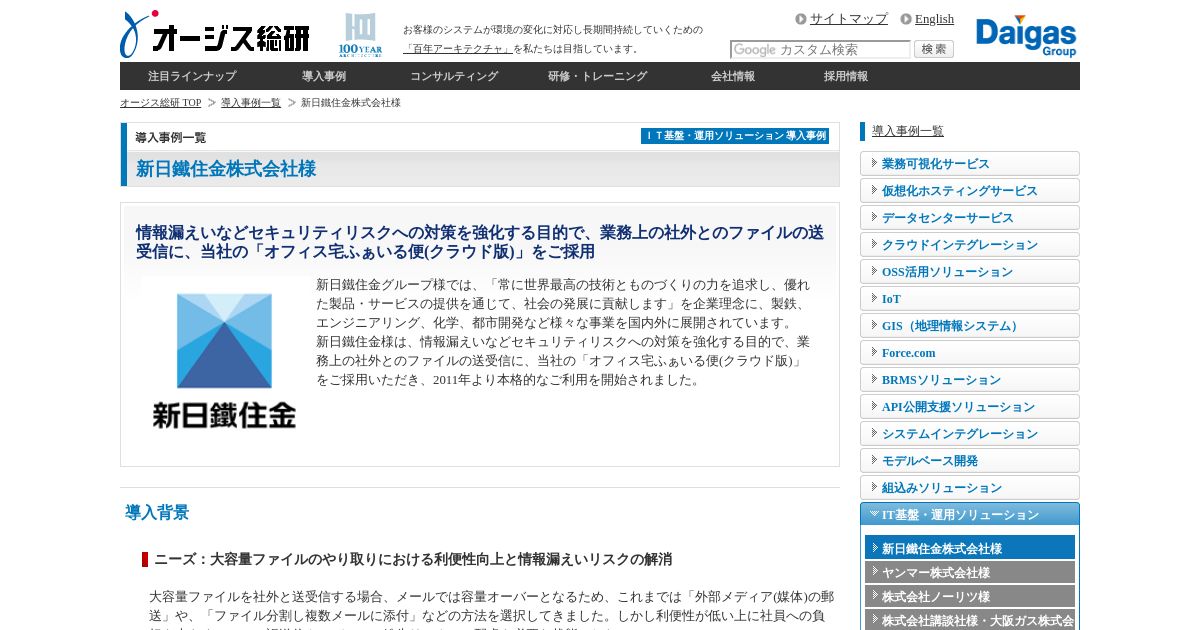The width and height of the screenshot is (1200, 630).
Task: Collapse the IT基盤・運用ソリューション section
Action: point(970,514)
